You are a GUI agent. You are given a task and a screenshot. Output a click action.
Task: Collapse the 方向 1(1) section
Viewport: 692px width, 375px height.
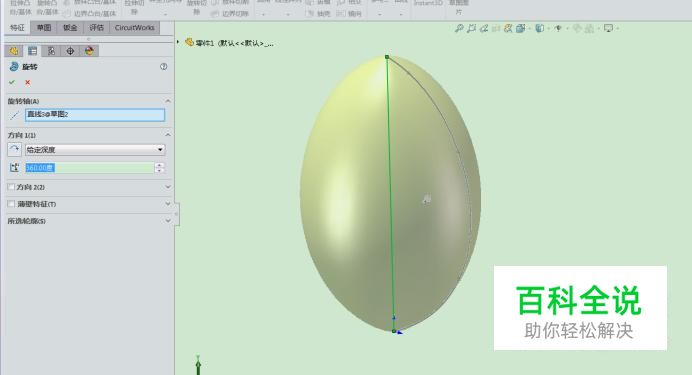pyautogui.click(x=168, y=135)
